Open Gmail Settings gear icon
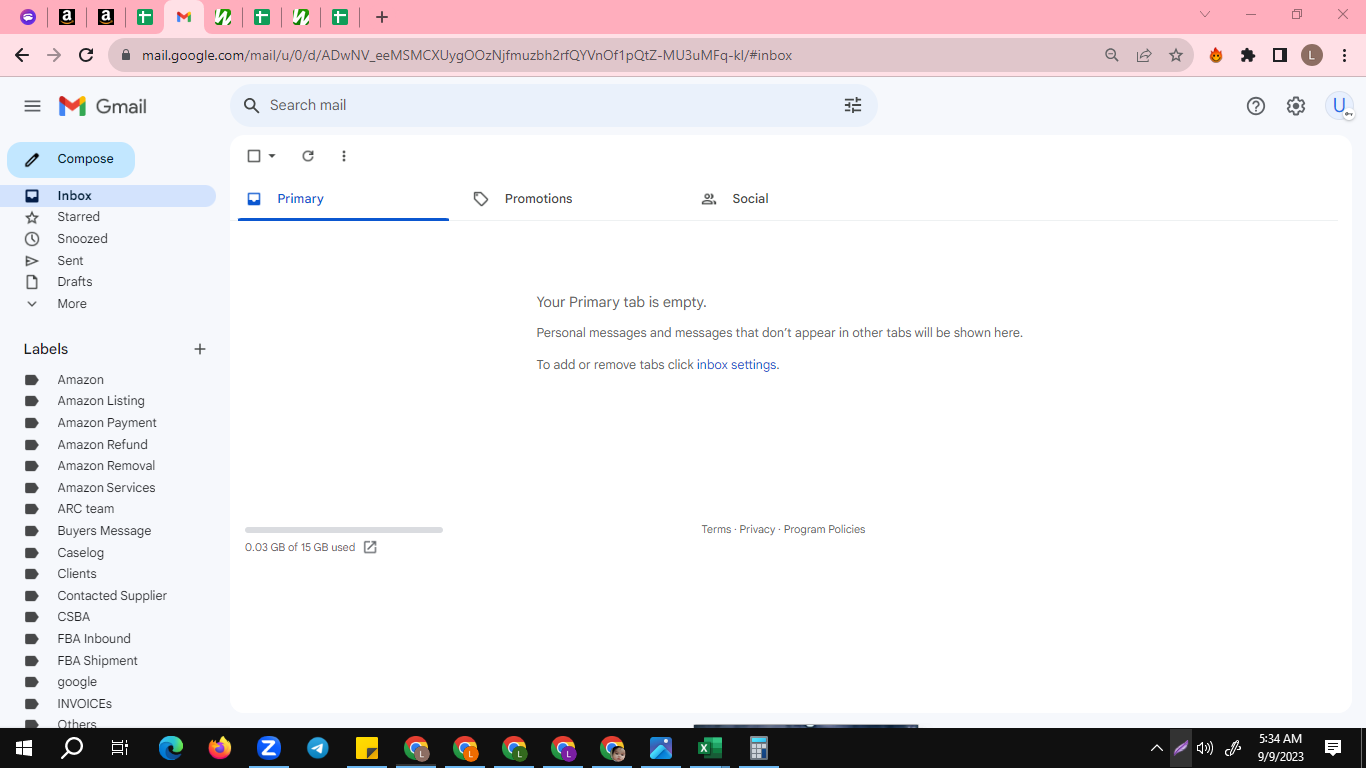The width and height of the screenshot is (1366, 768). pos(1296,106)
